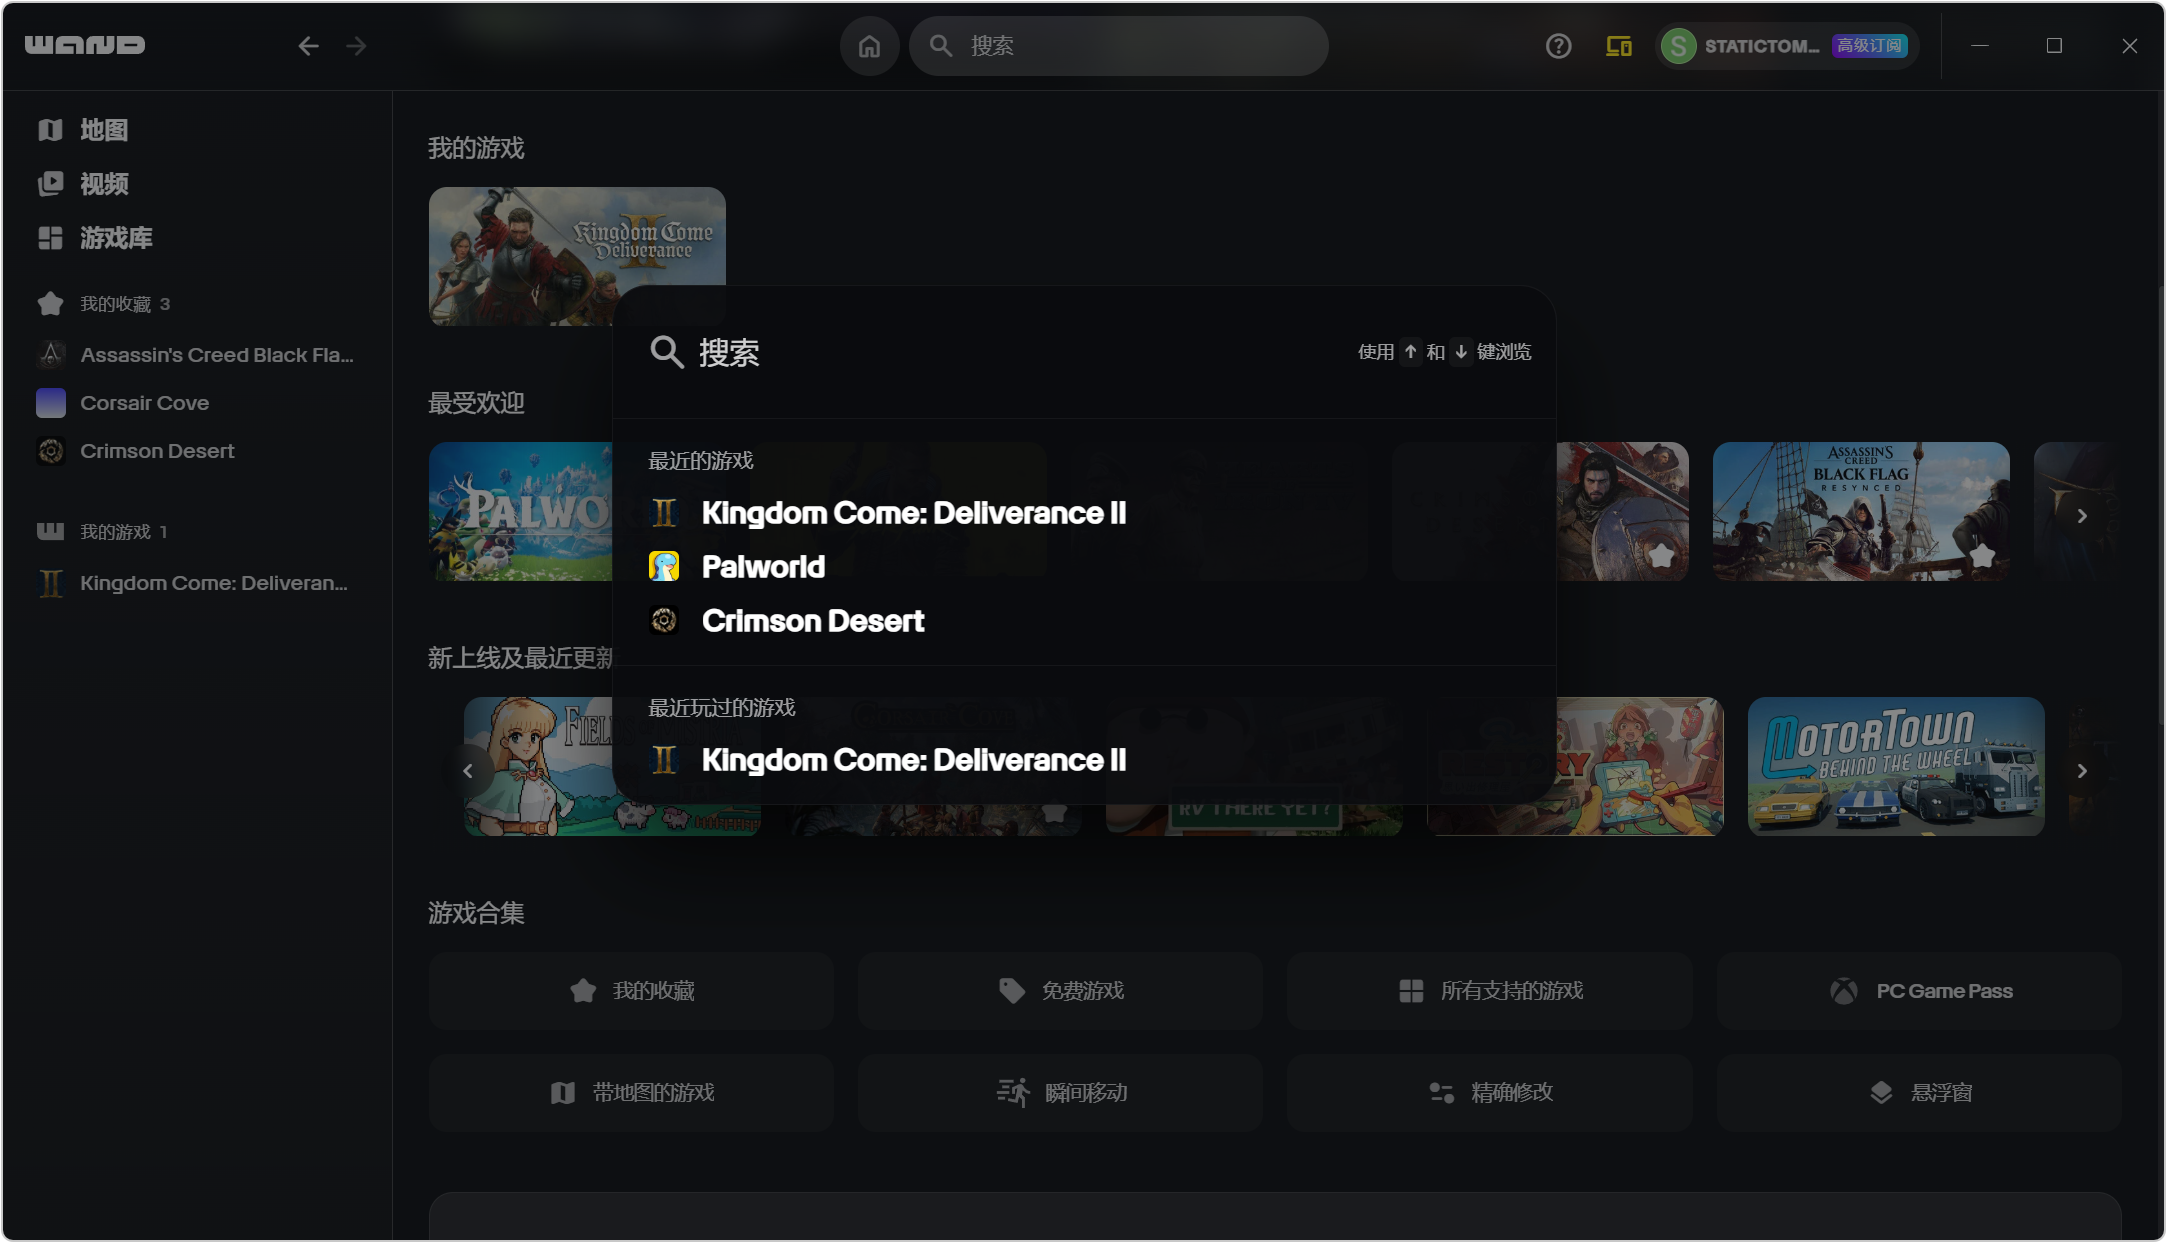Click the magnifier icon in the search popup
Viewport: 2167px width, 1244px height.
(x=667, y=352)
